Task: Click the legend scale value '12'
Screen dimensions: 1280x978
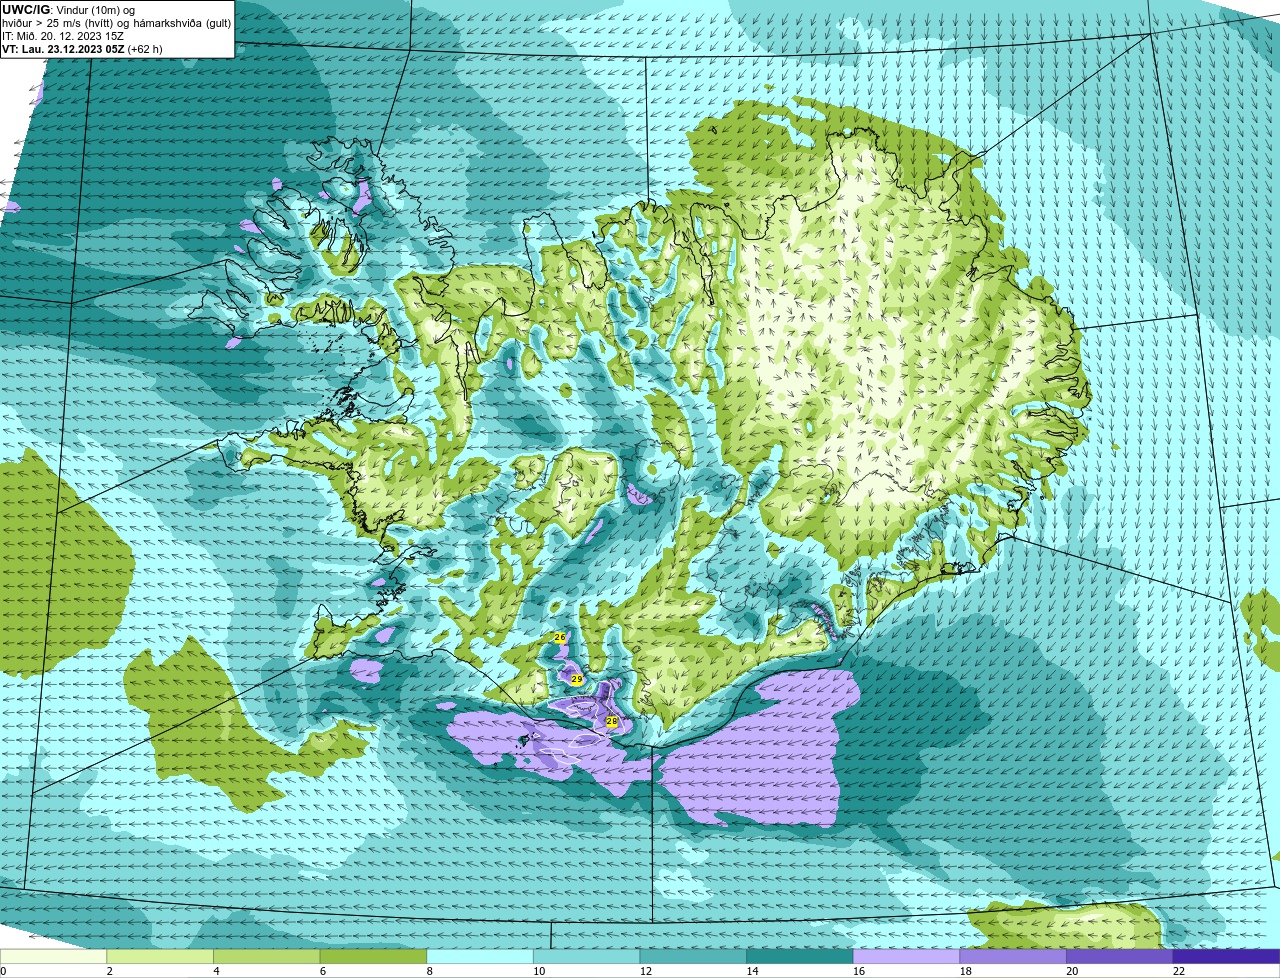Action: [646, 971]
